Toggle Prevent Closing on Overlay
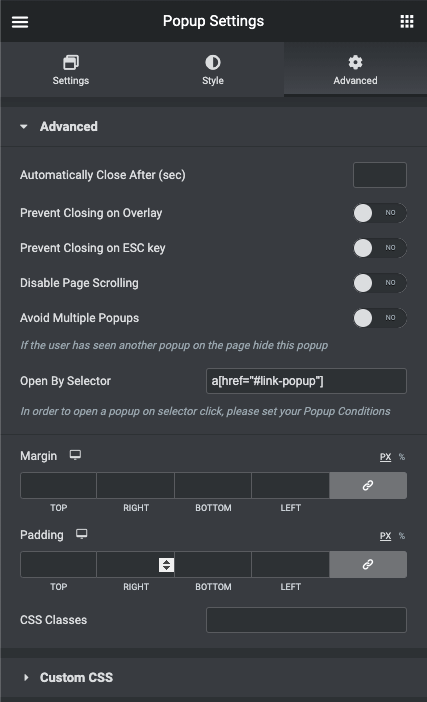Viewport: 427px width, 702px height. pos(380,213)
